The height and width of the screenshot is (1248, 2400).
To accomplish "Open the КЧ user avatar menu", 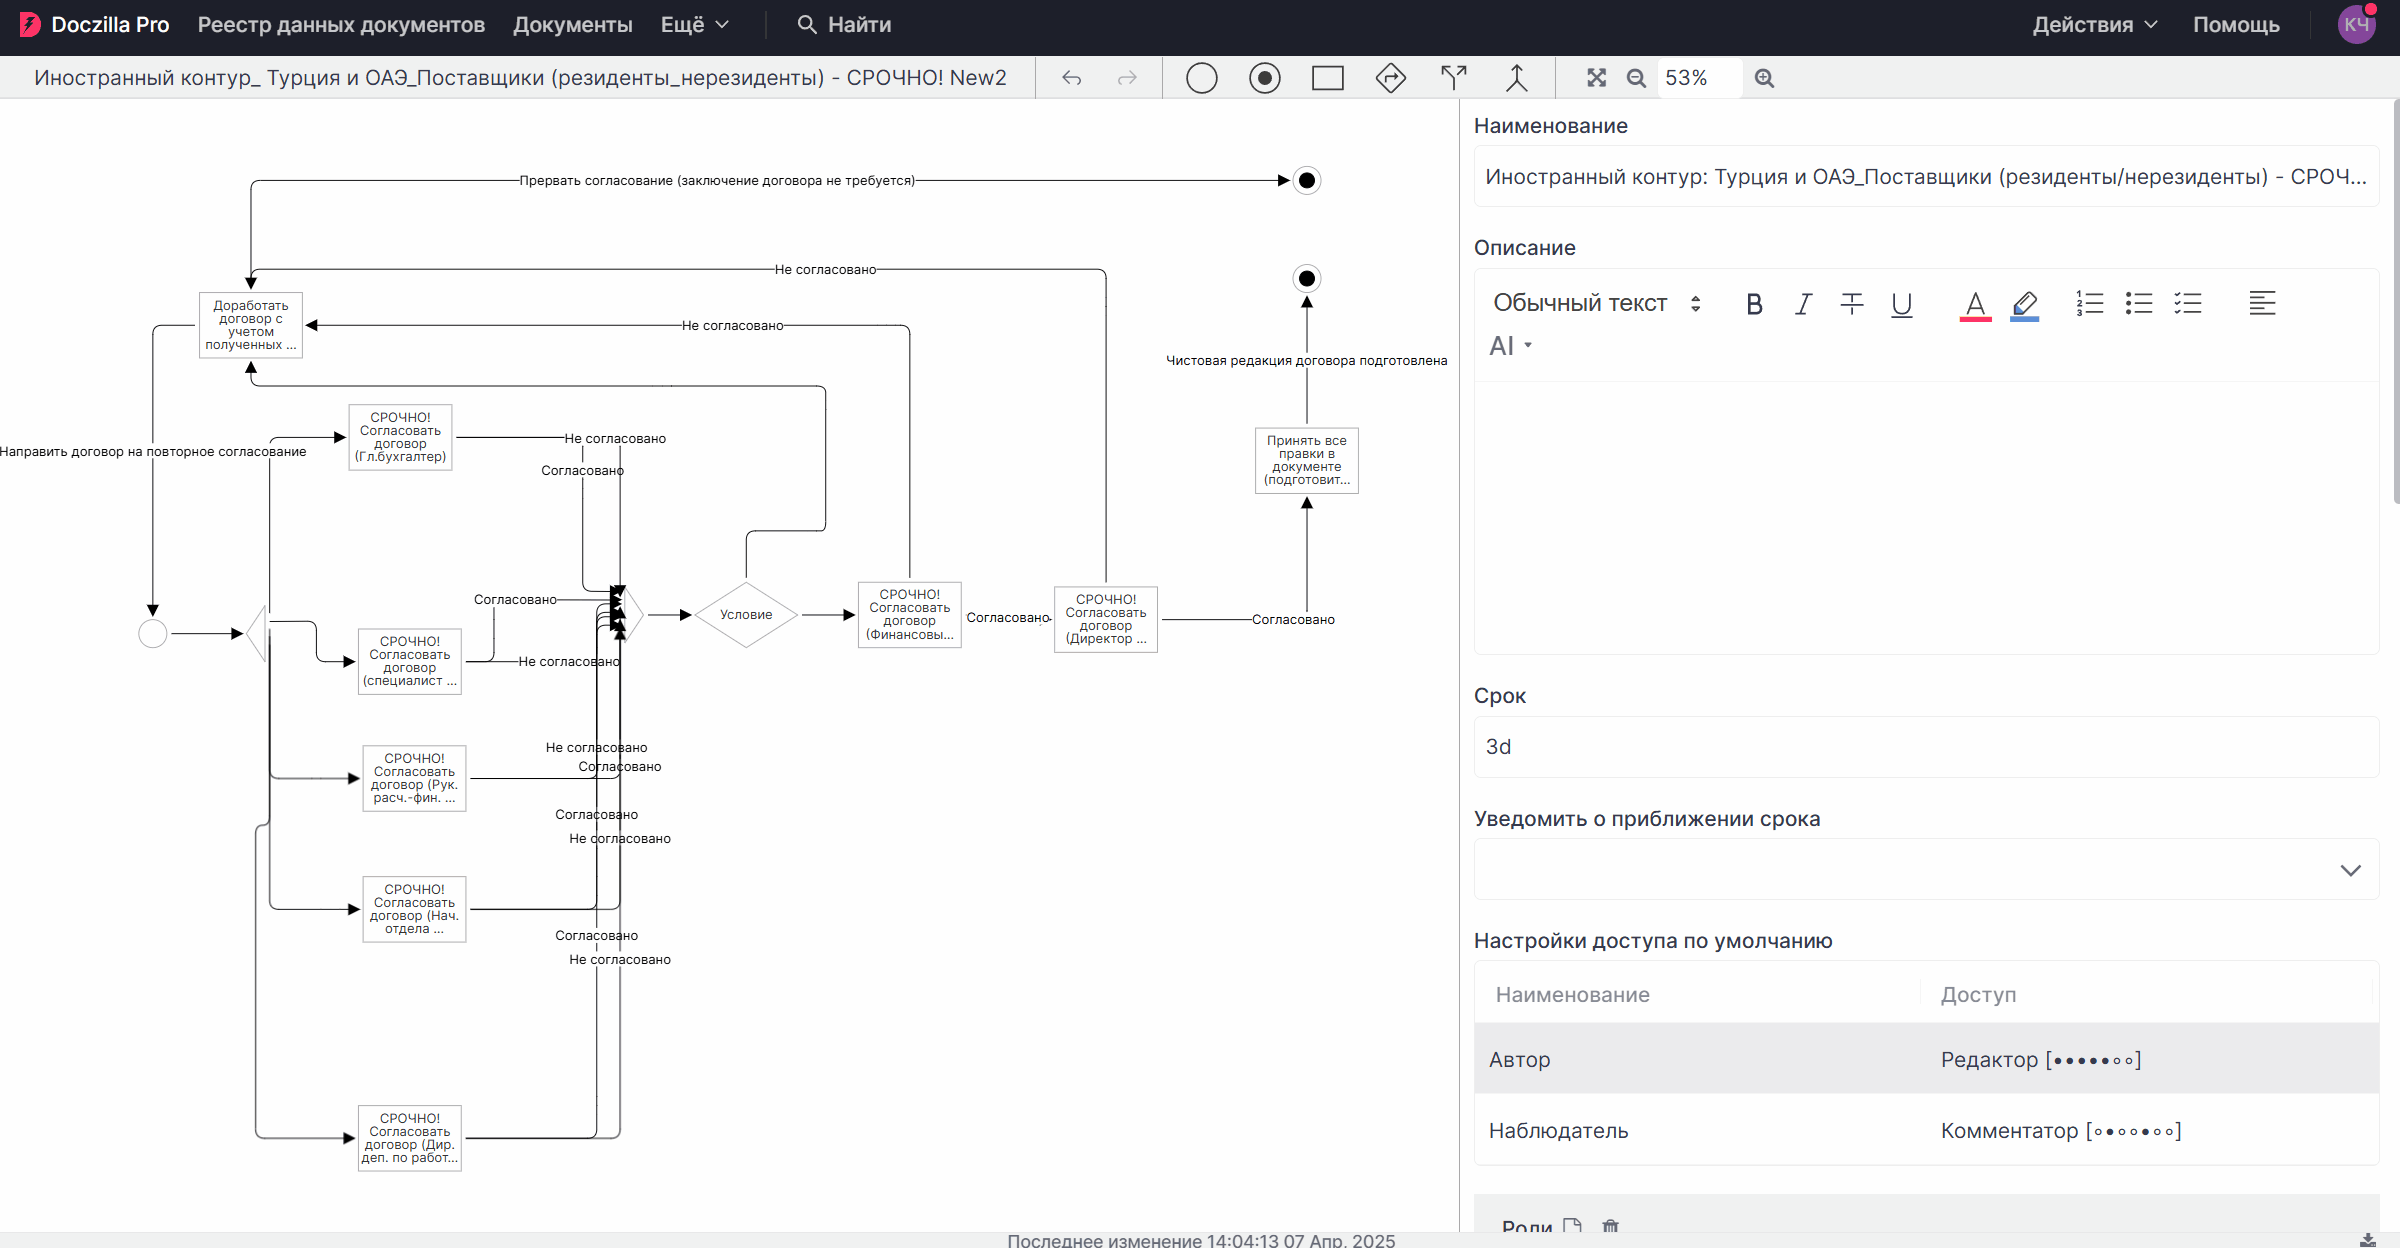I will (2357, 25).
